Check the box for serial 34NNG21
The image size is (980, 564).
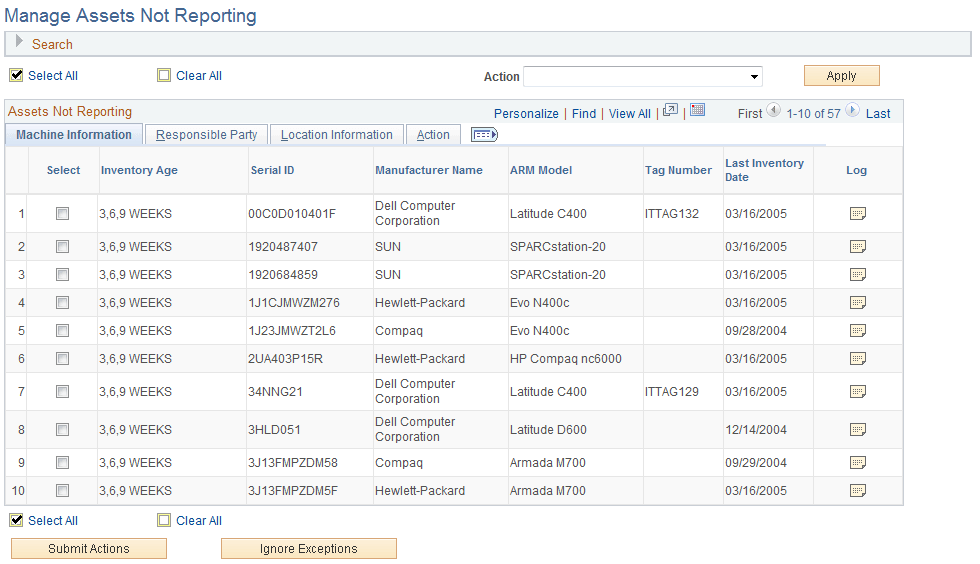(62, 391)
